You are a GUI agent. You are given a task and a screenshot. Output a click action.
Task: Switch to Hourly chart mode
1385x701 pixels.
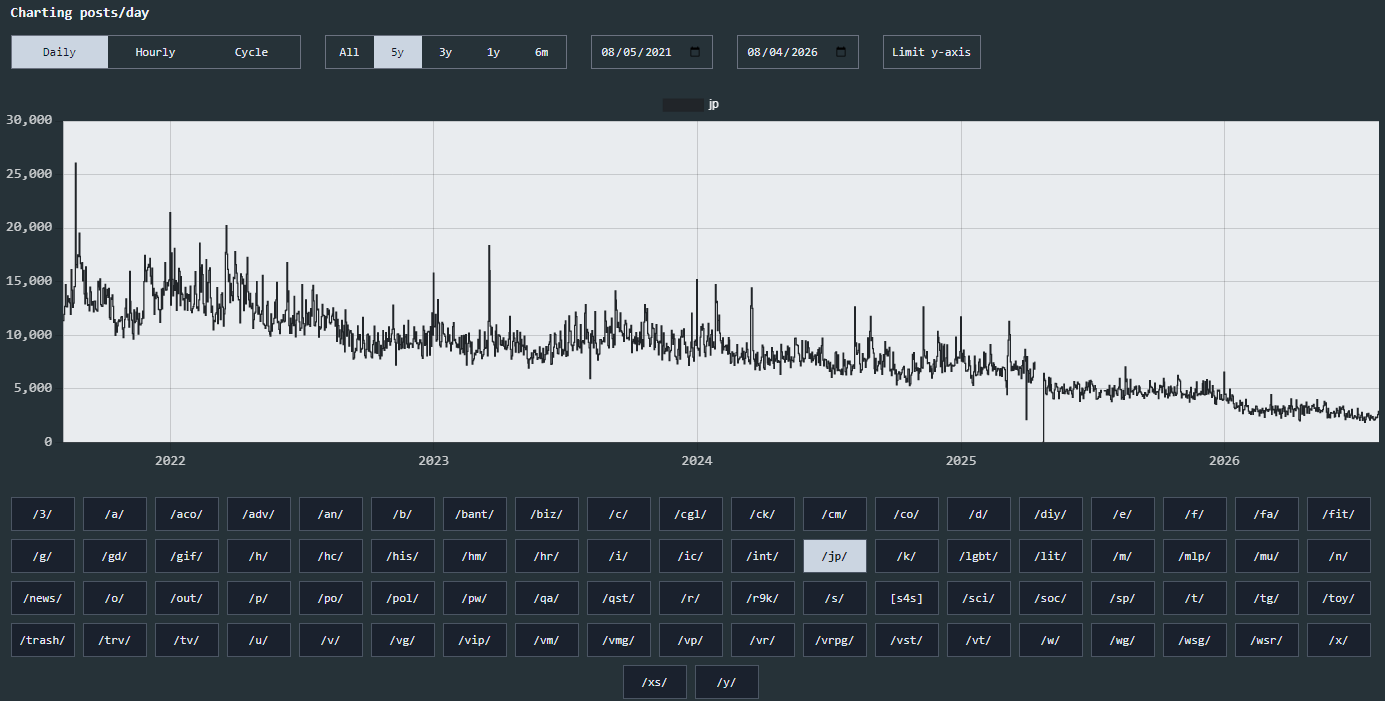click(x=155, y=52)
